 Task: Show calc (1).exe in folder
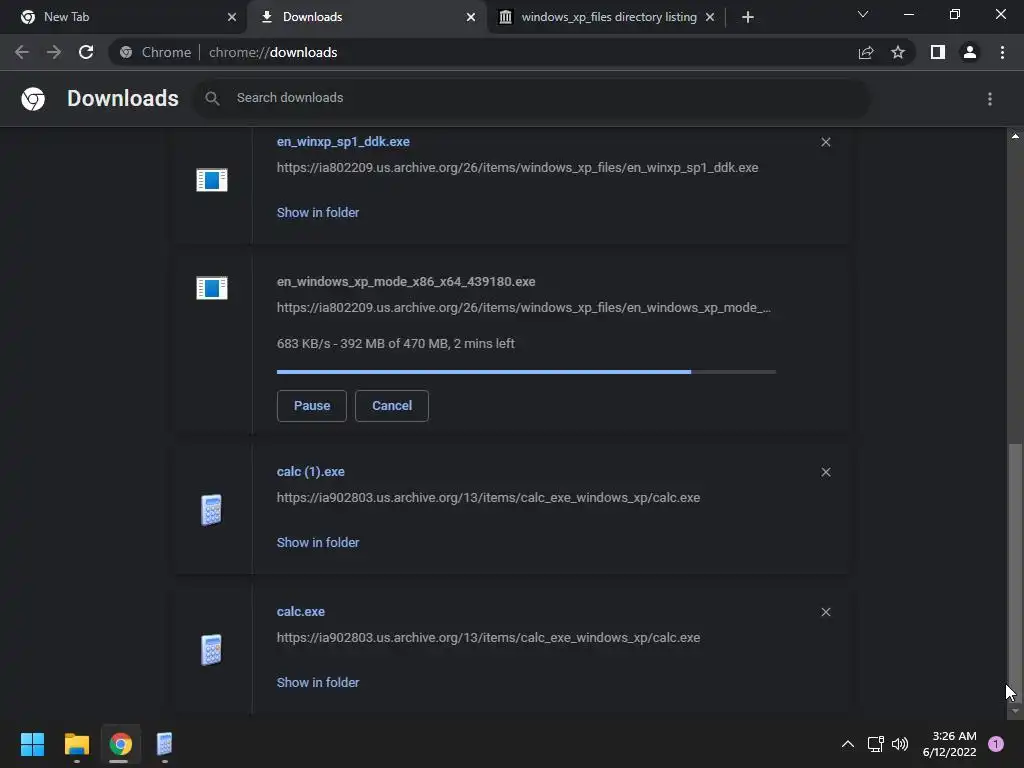pos(318,543)
